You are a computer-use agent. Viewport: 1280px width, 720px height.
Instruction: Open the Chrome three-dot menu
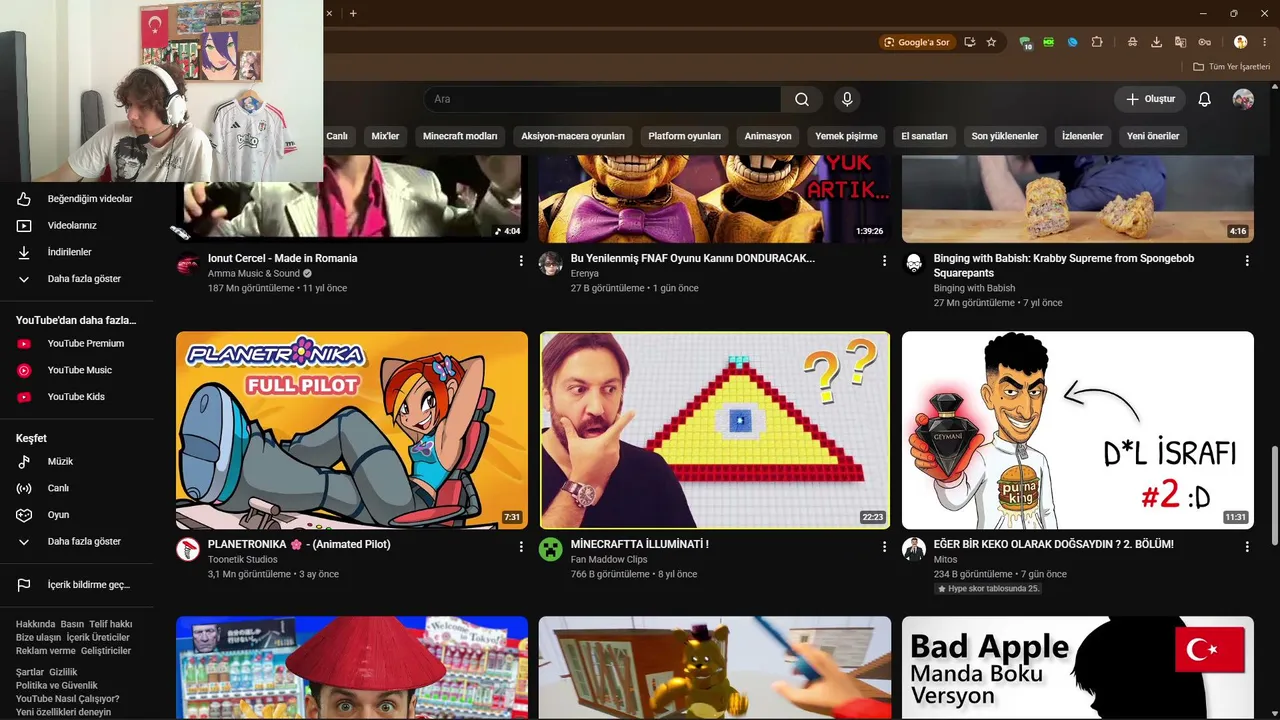(x=1265, y=42)
